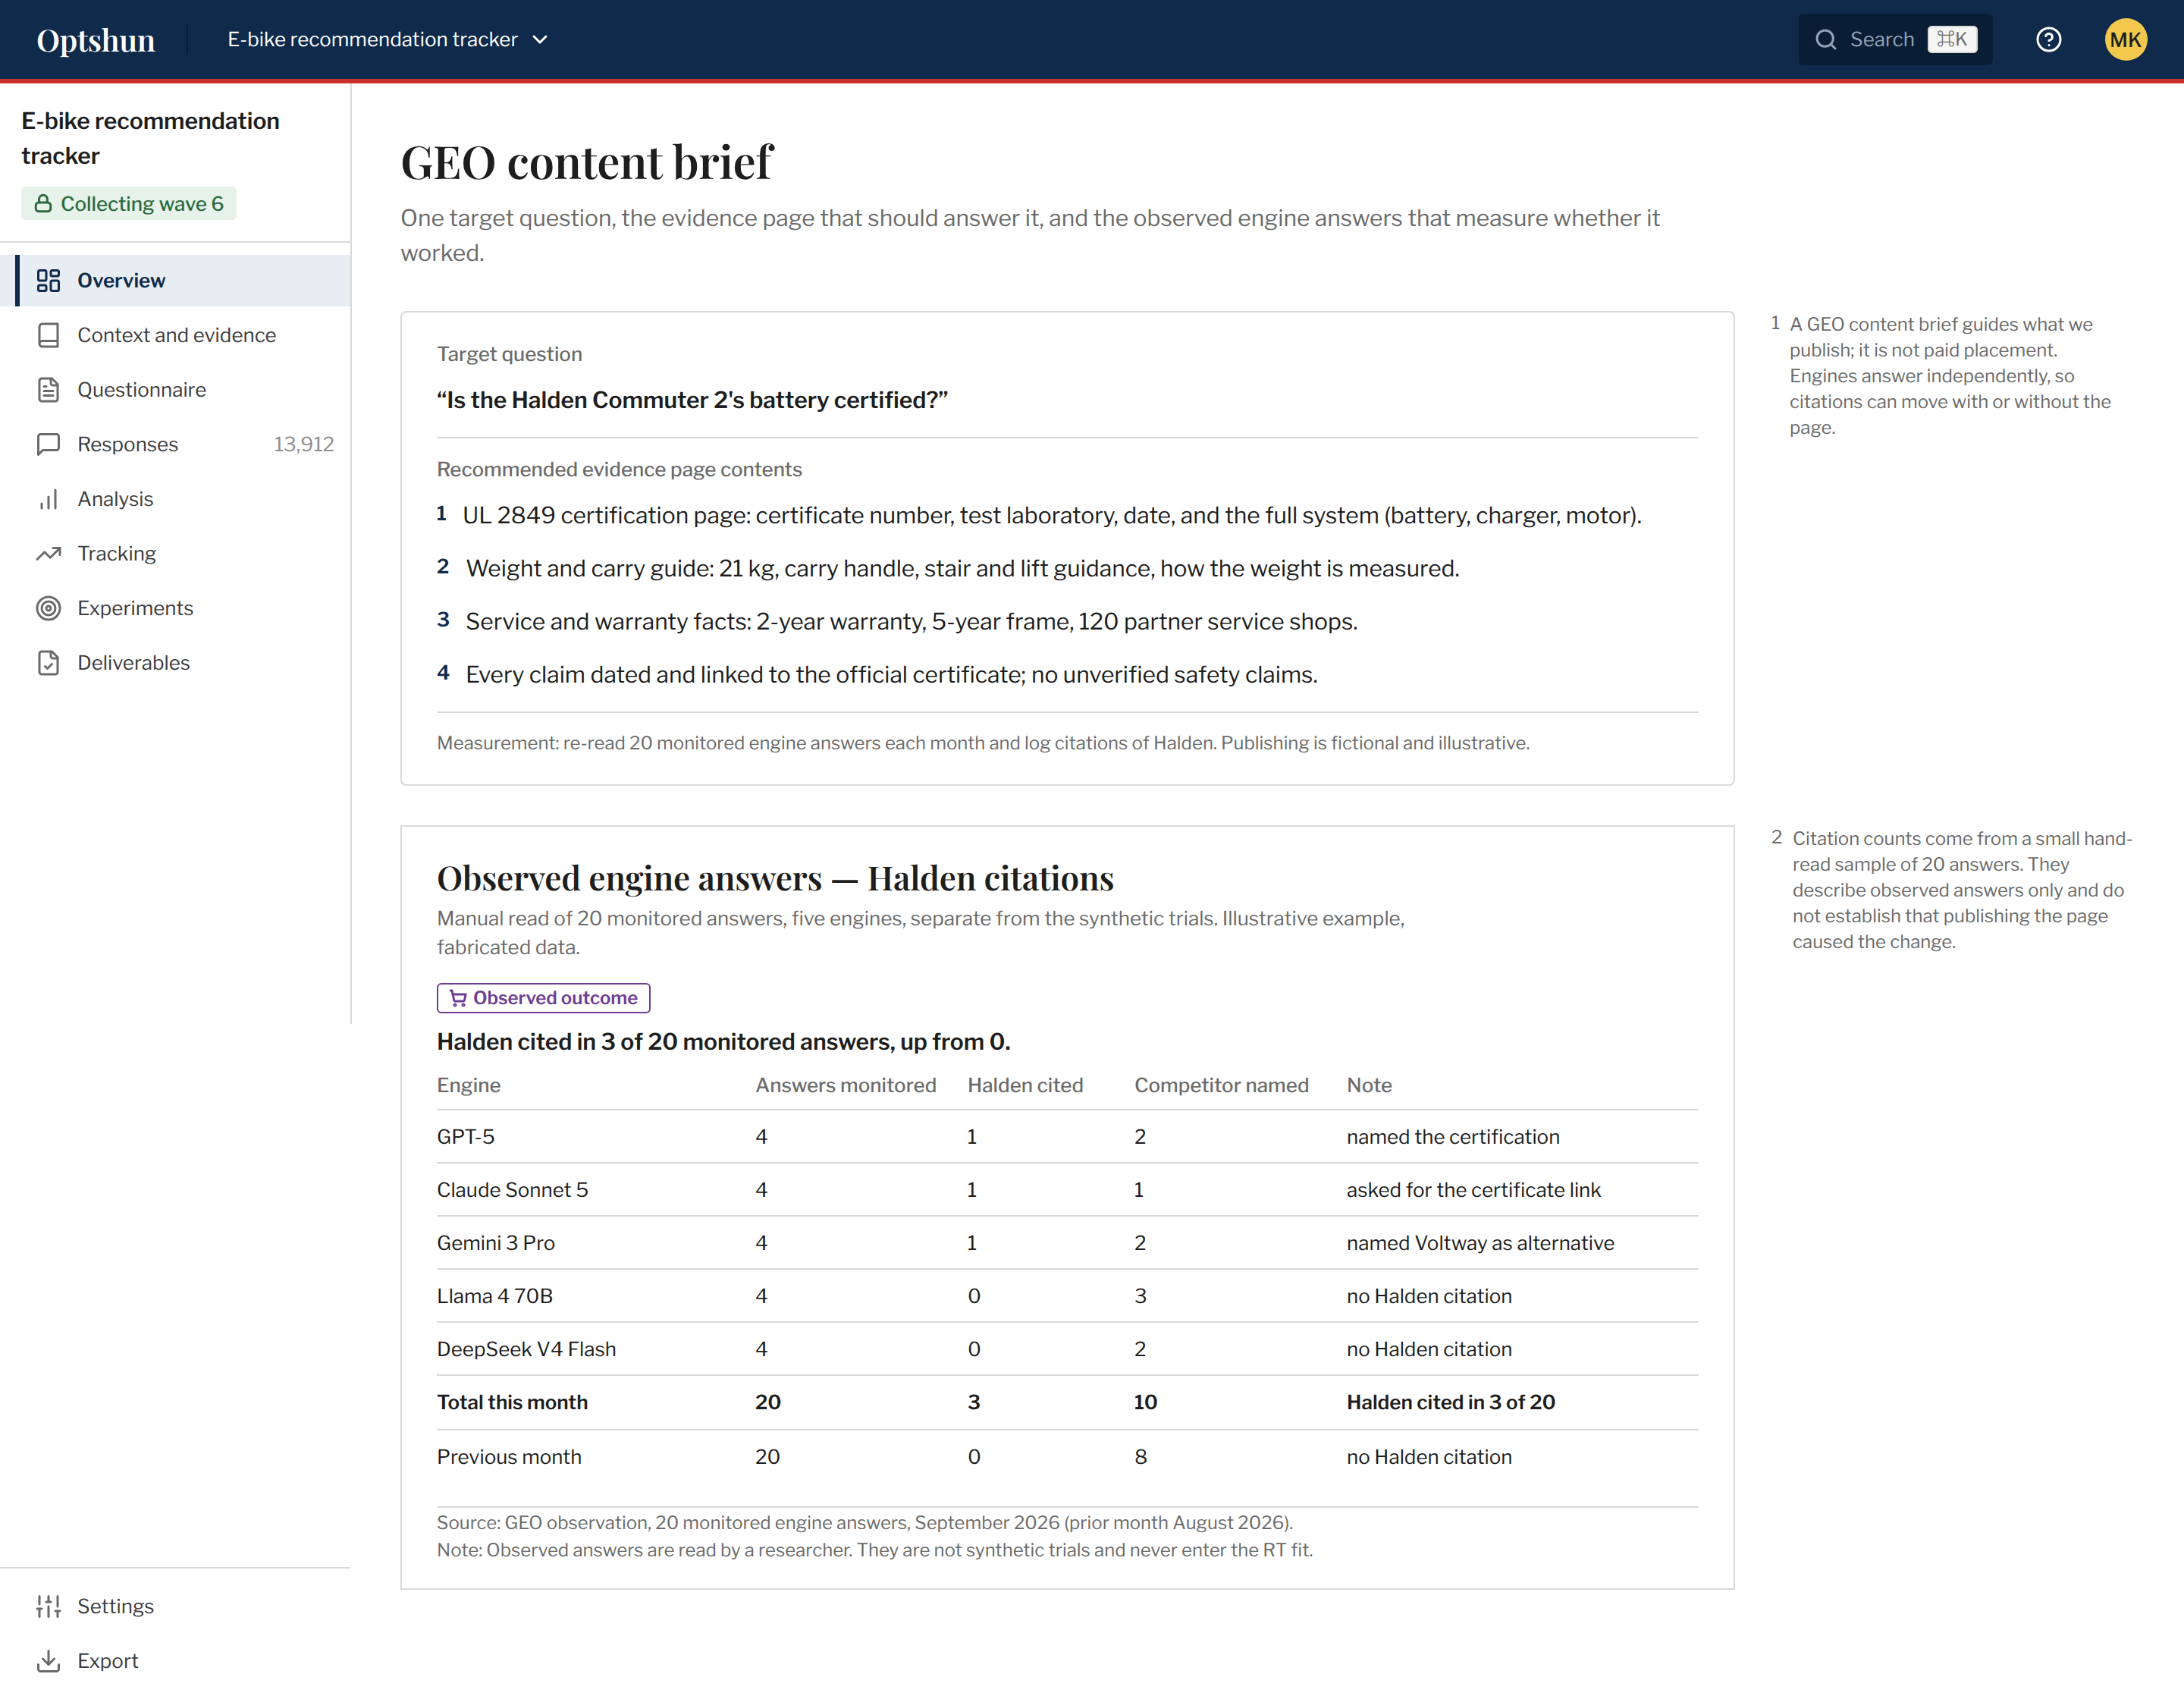Open Experiments section

pos(176,608)
